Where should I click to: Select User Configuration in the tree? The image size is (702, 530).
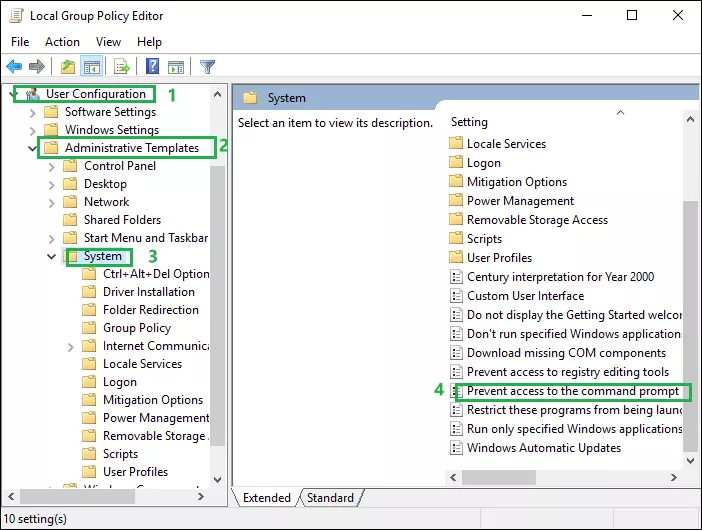96,94
